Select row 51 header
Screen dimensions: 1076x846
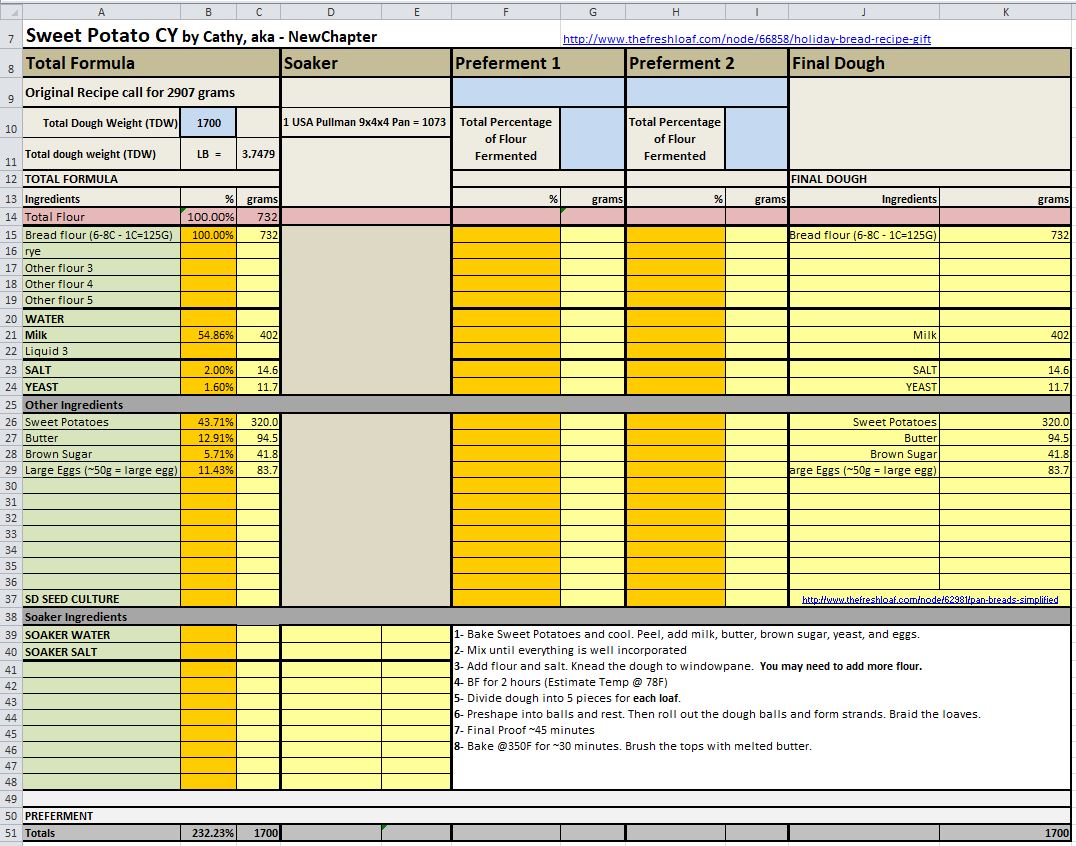point(10,833)
